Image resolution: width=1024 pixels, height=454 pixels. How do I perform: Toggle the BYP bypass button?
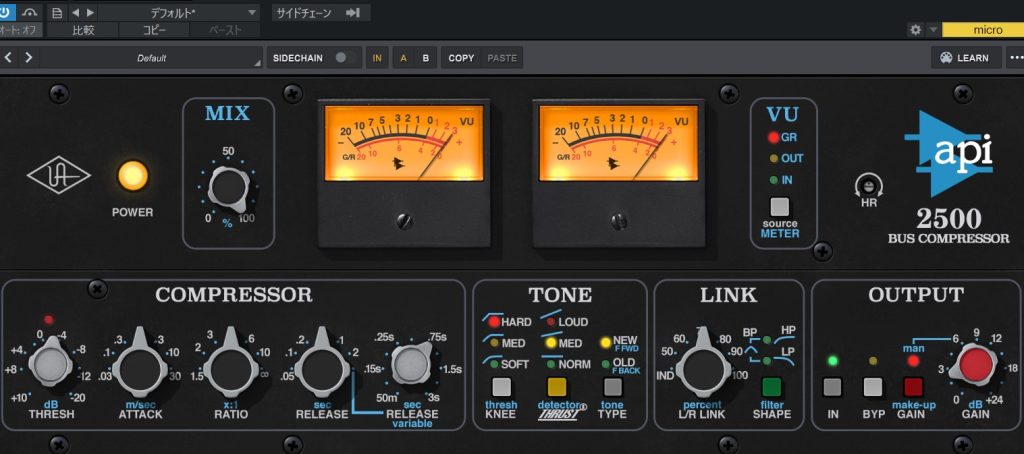tap(873, 388)
